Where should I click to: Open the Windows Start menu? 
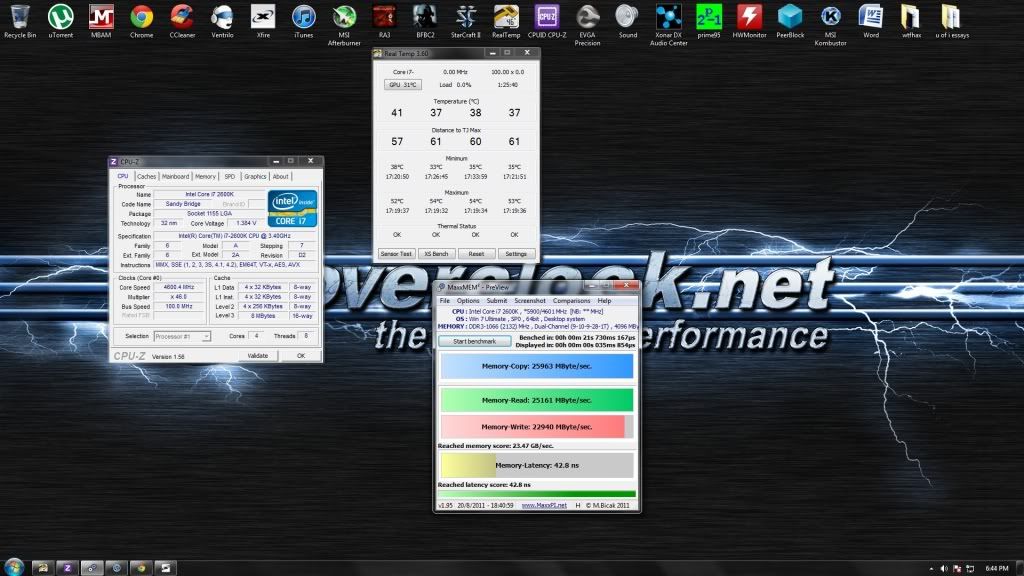point(14,567)
